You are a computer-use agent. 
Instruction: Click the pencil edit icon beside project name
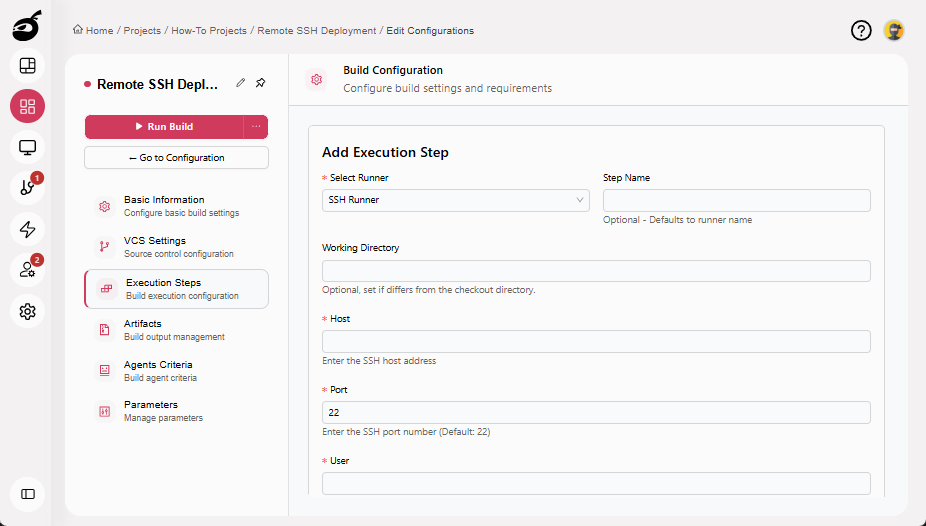click(x=240, y=83)
